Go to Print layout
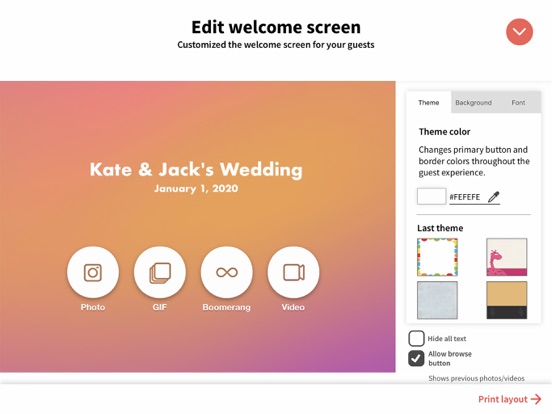The image size is (552, 414). click(x=503, y=399)
